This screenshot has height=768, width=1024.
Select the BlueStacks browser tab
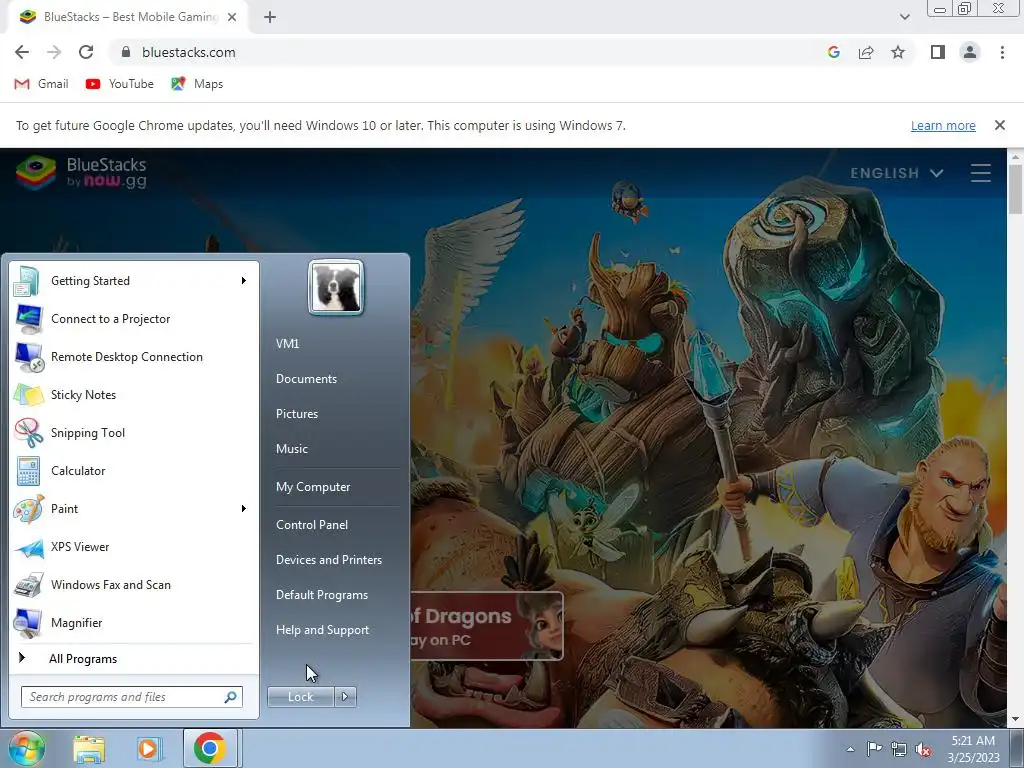pyautogui.click(x=127, y=17)
